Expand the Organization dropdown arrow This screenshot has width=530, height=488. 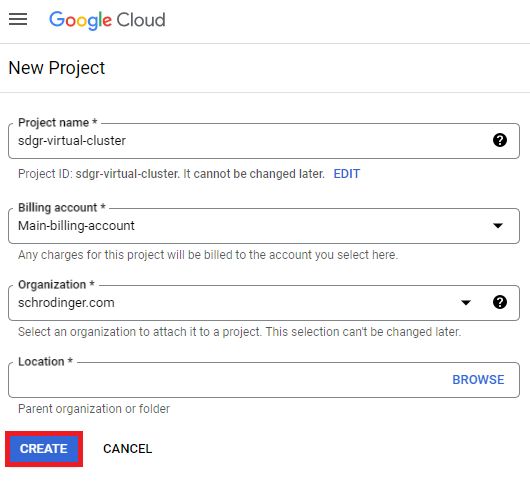pyautogui.click(x=466, y=302)
